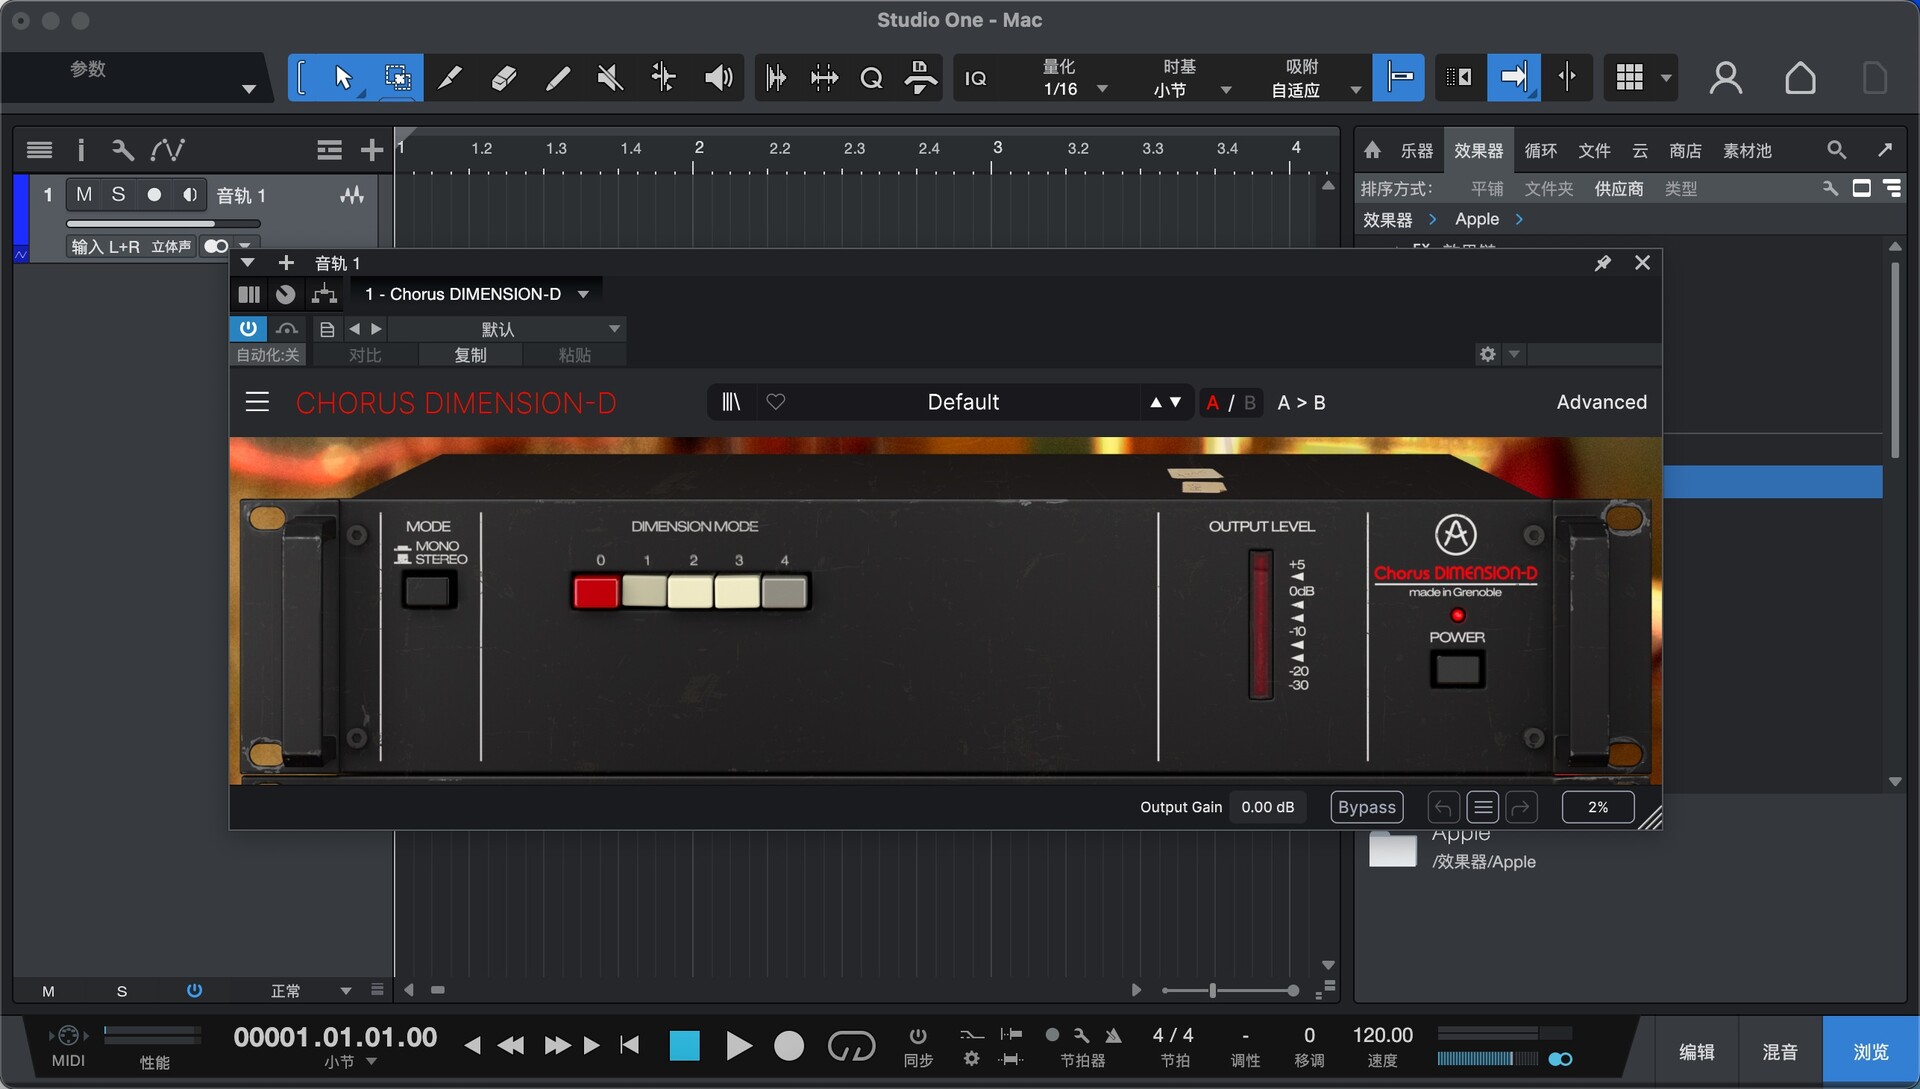
Task: Click the Bypass button
Action: coord(1366,807)
